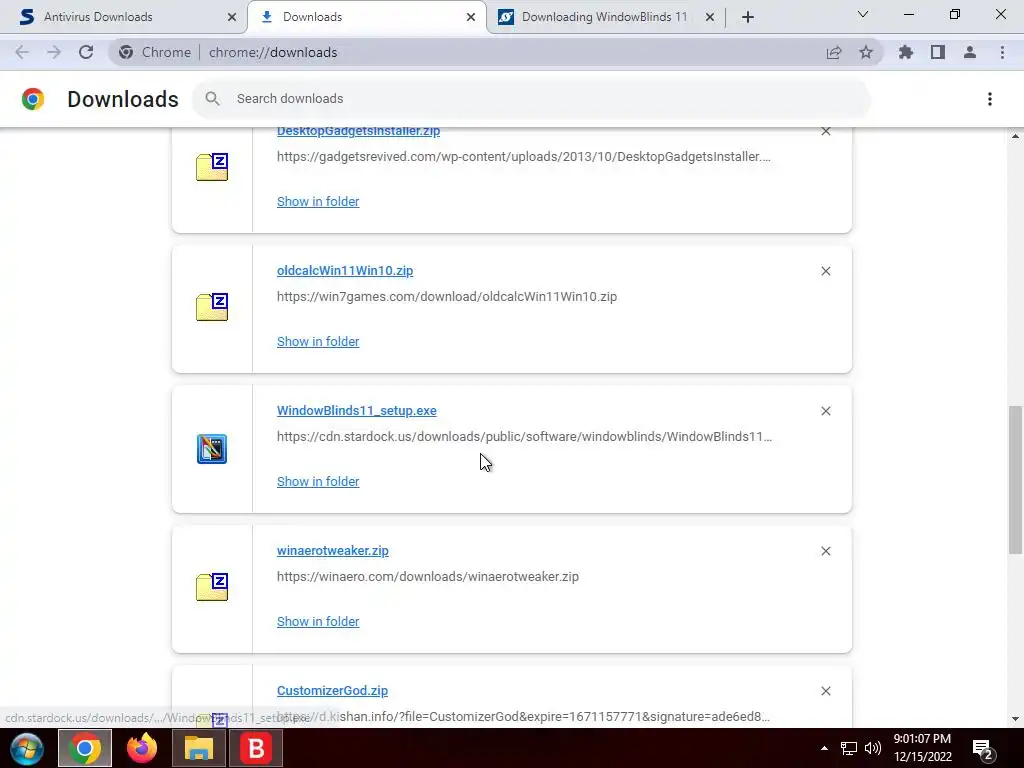Remove CustomizerGod.zip from the list
The width and height of the screenshot is (1024, 768).
[825, 691]
